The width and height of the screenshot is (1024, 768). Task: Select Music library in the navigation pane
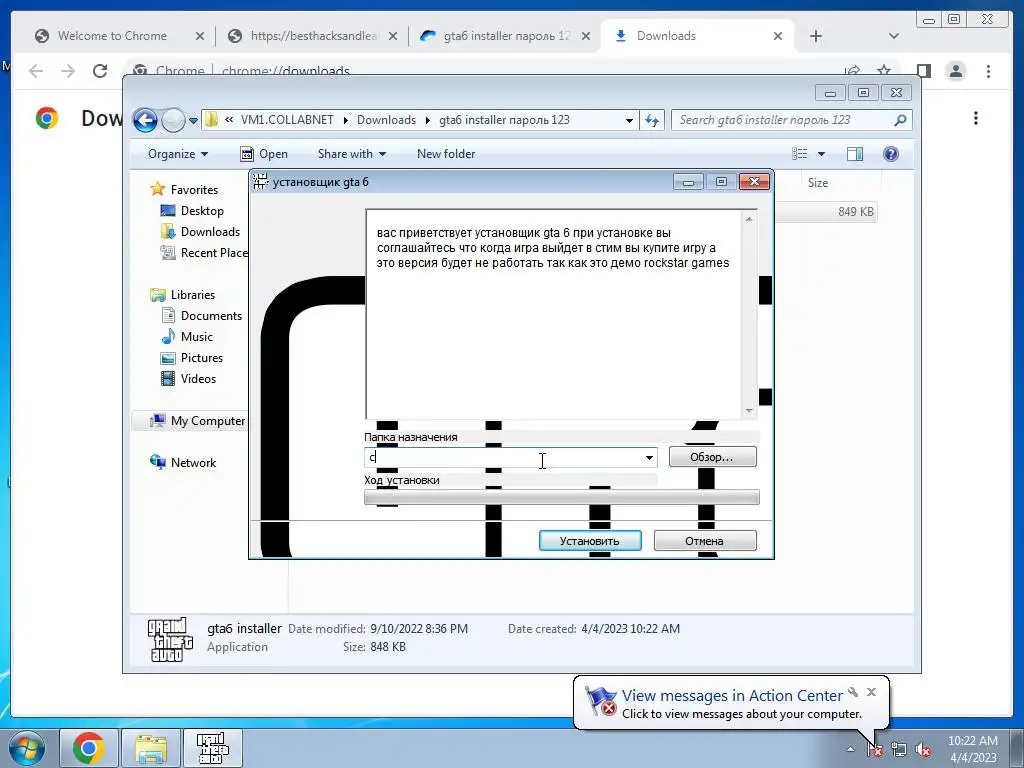point(197,337)
